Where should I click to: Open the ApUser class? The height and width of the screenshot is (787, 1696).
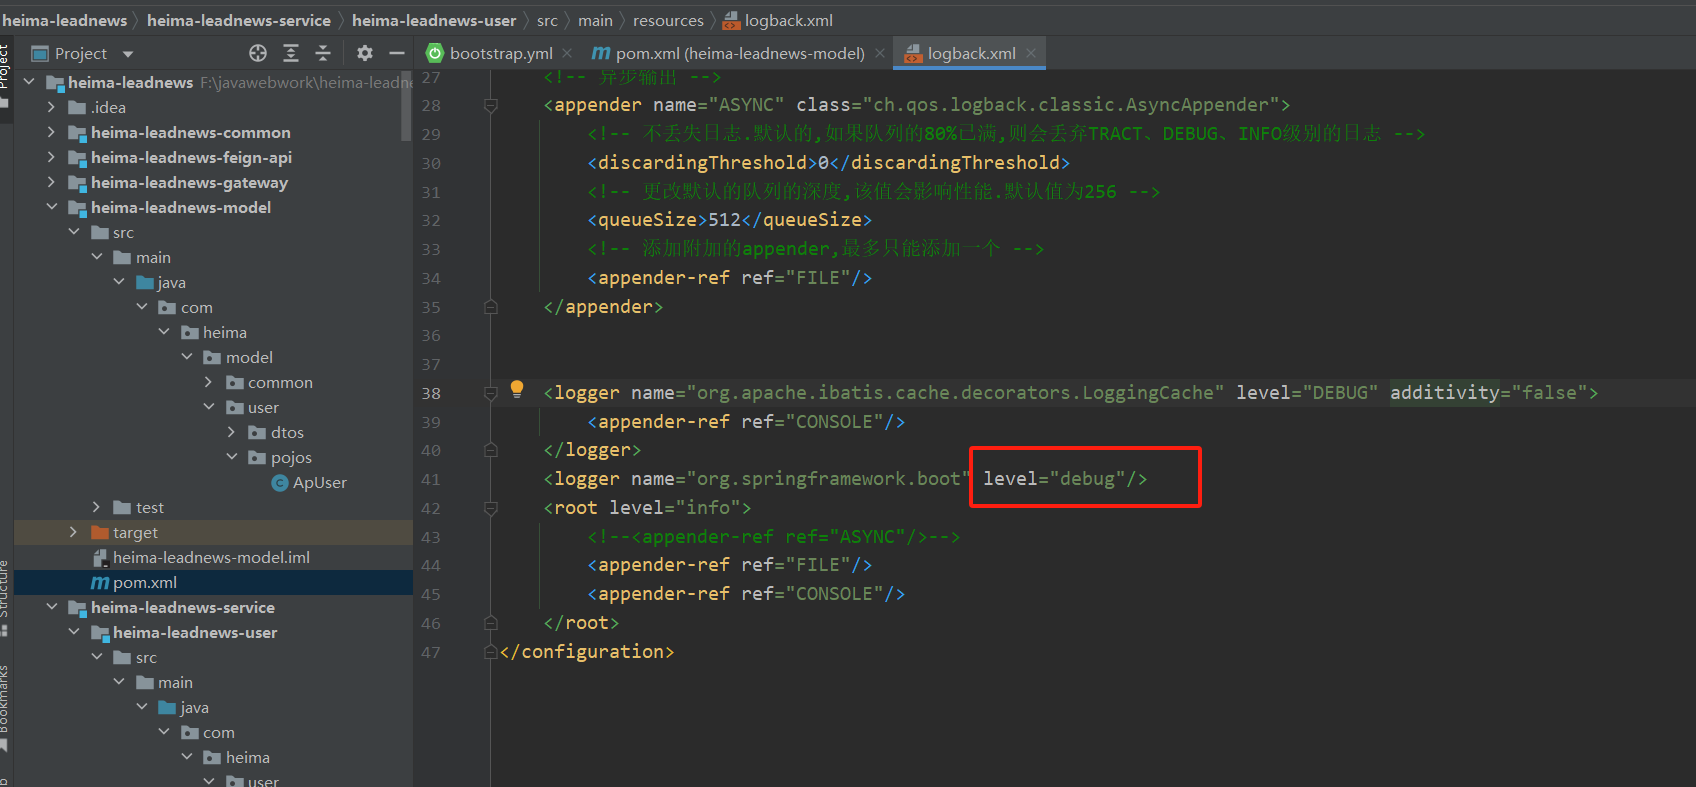(x=320, y=482)
